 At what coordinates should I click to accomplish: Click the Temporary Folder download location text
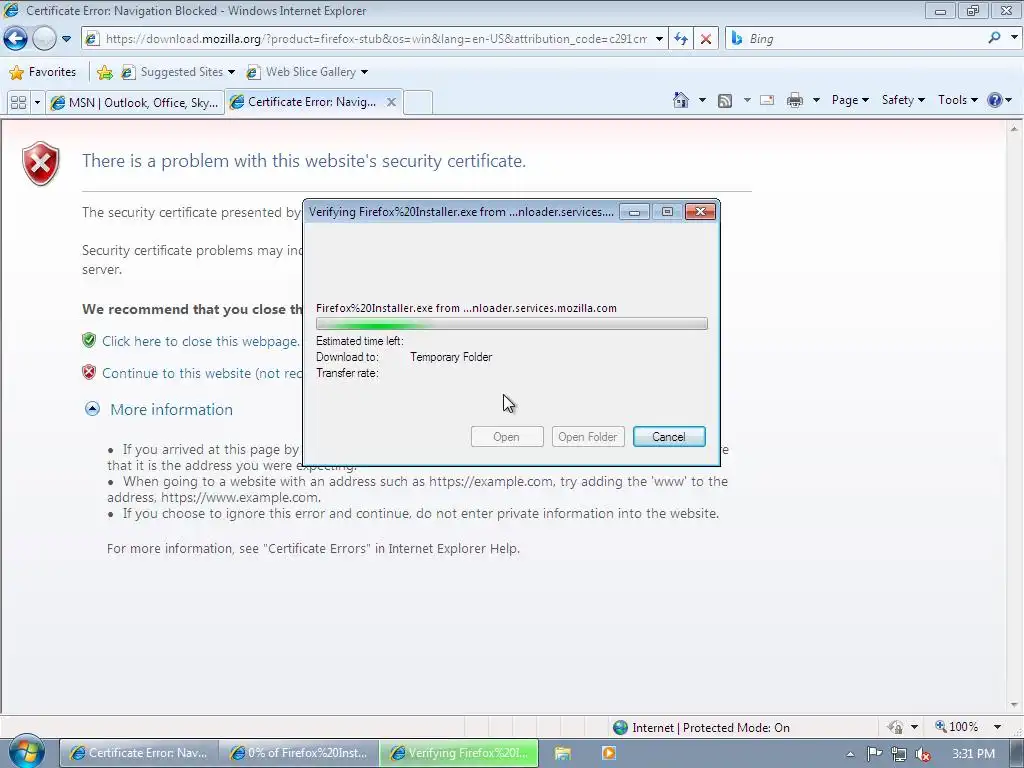pyautogui.click(x=451, y=357)
